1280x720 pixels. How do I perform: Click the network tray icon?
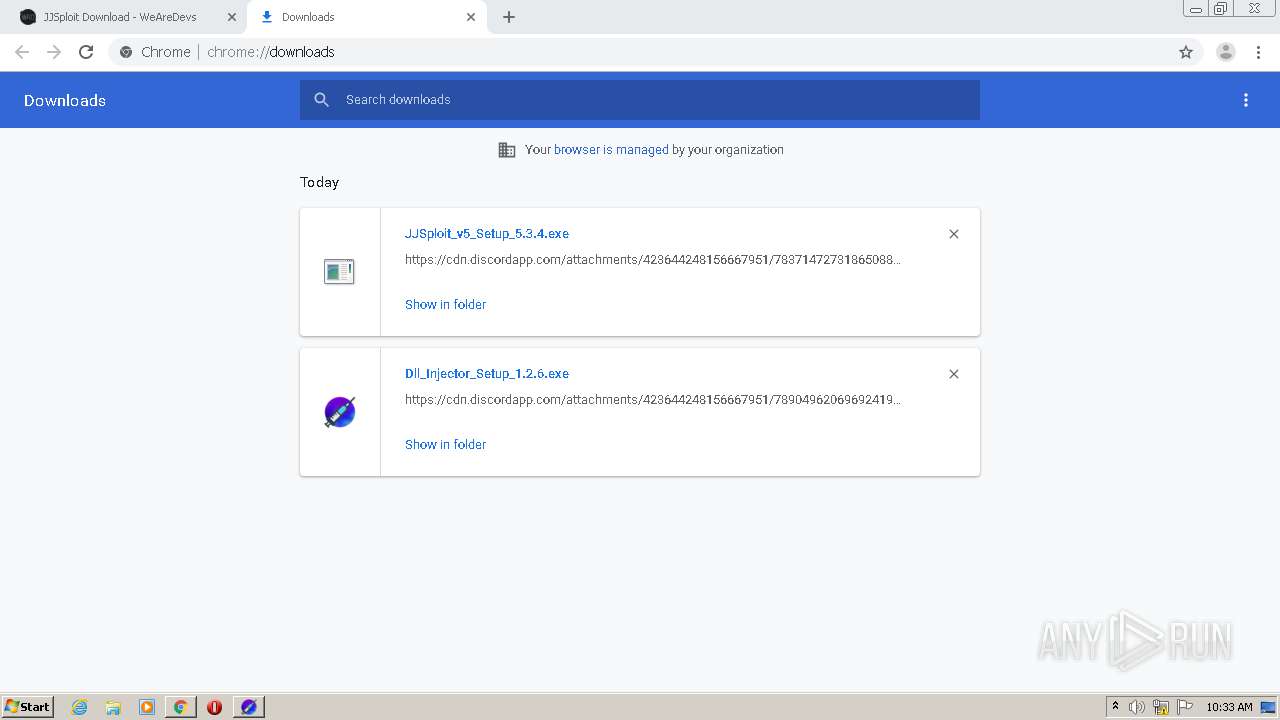1161,707
